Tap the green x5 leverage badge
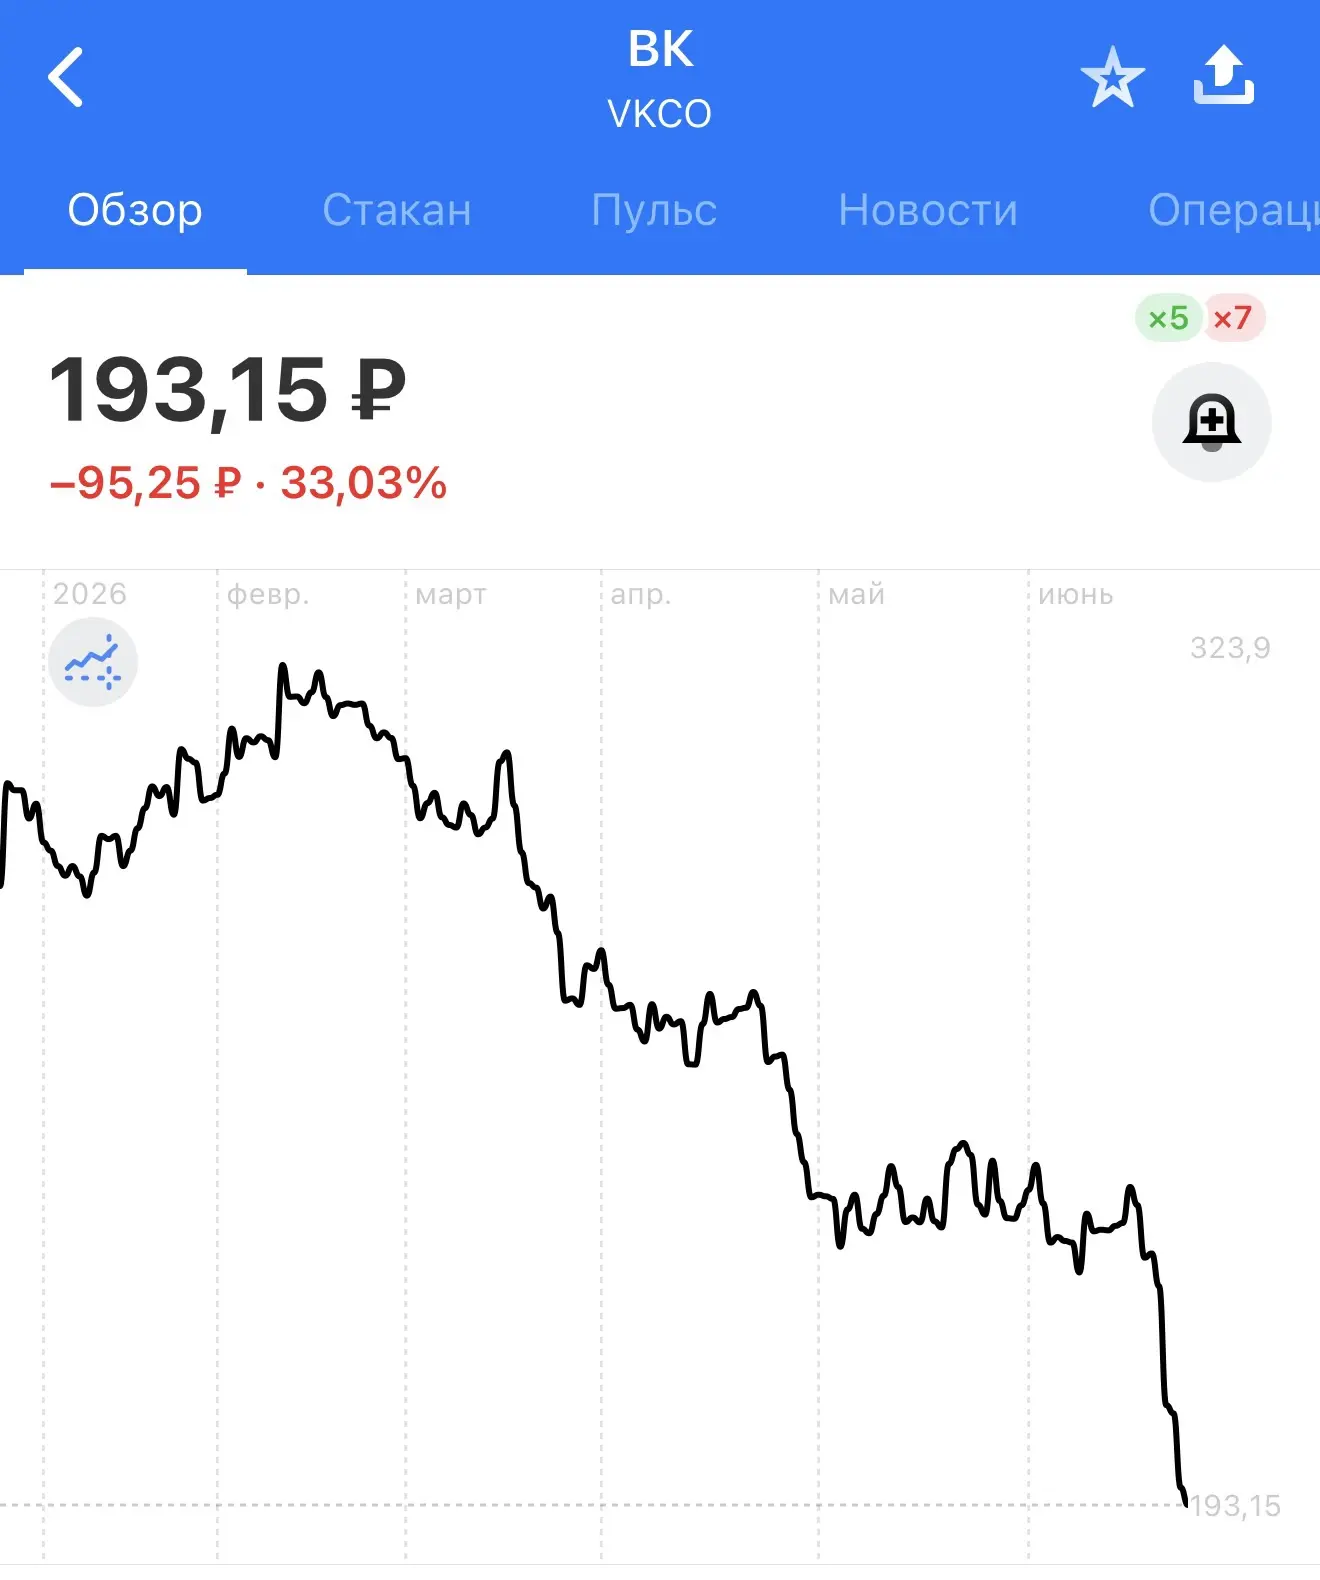This screenshot has width=1320, height=1580. (1168, 319)
